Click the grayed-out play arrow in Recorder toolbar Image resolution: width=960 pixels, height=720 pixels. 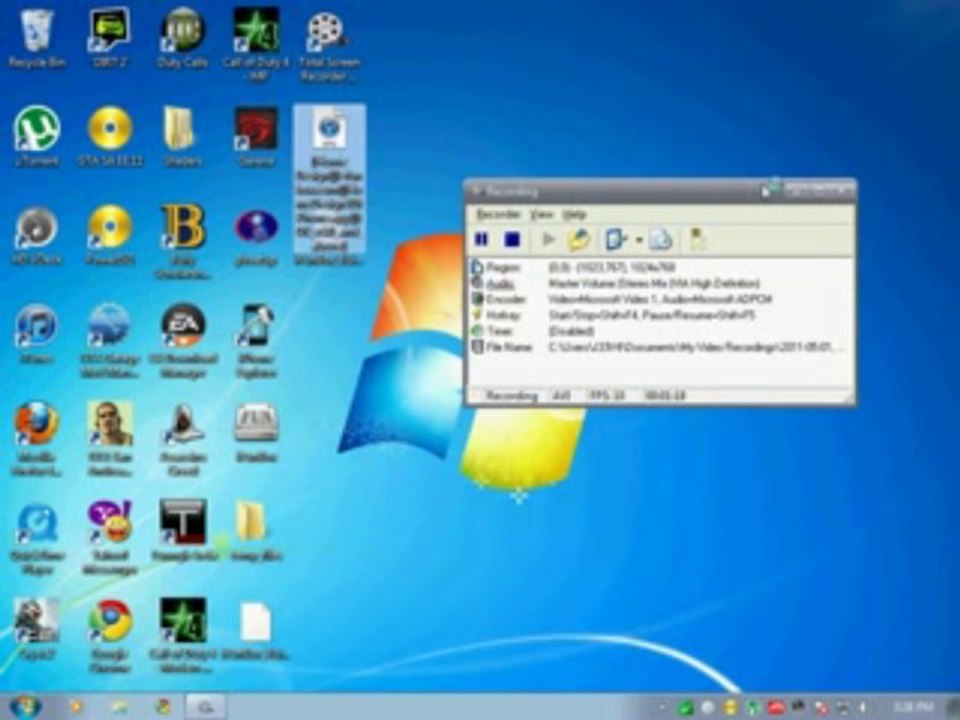point(548,239)
